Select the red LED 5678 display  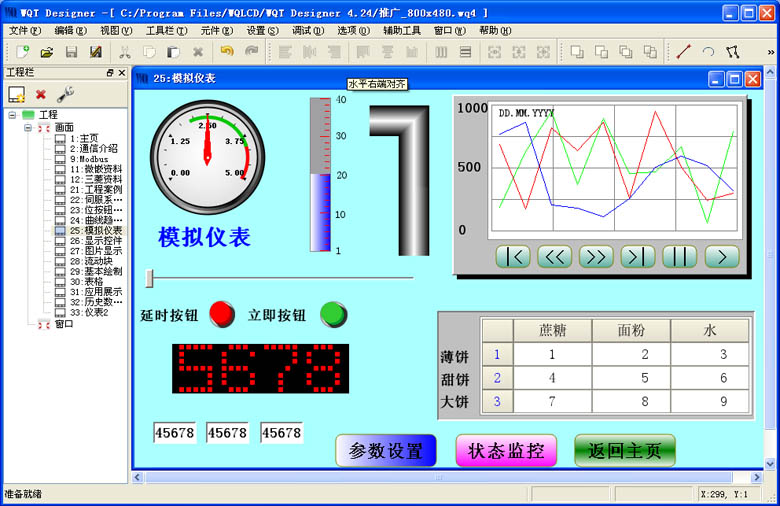(x=260, y=368)
